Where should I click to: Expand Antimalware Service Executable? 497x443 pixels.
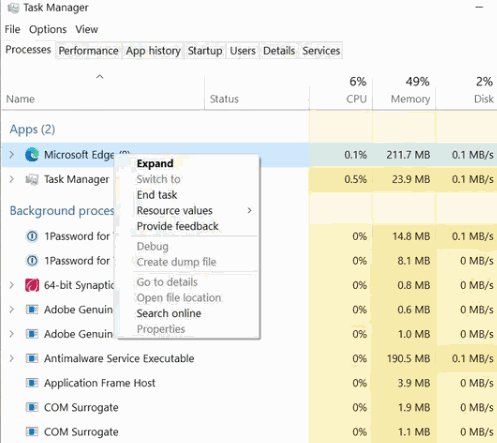[12, 359]
